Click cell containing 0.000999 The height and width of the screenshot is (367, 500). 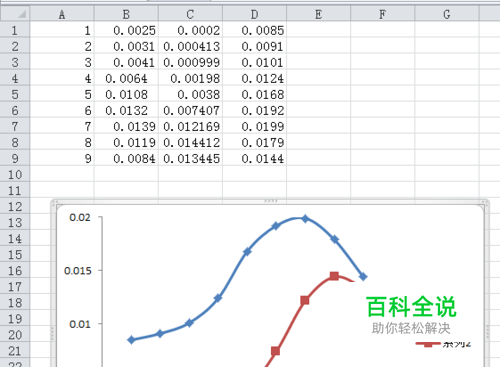(190, 62)
